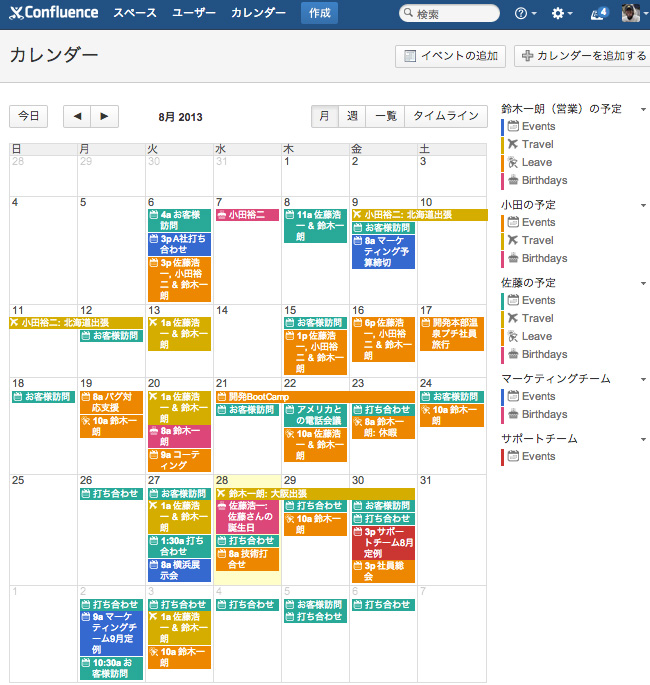The image size is (650, 685).
Task: Go to next month arrow
Action: coord(104,116)
